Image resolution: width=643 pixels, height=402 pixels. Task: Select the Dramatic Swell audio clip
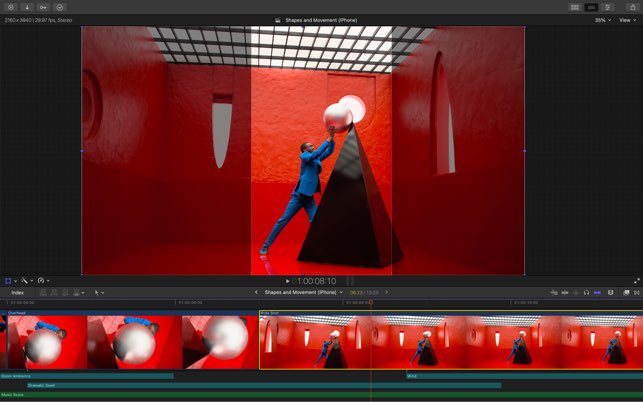(x=264, y=385)
